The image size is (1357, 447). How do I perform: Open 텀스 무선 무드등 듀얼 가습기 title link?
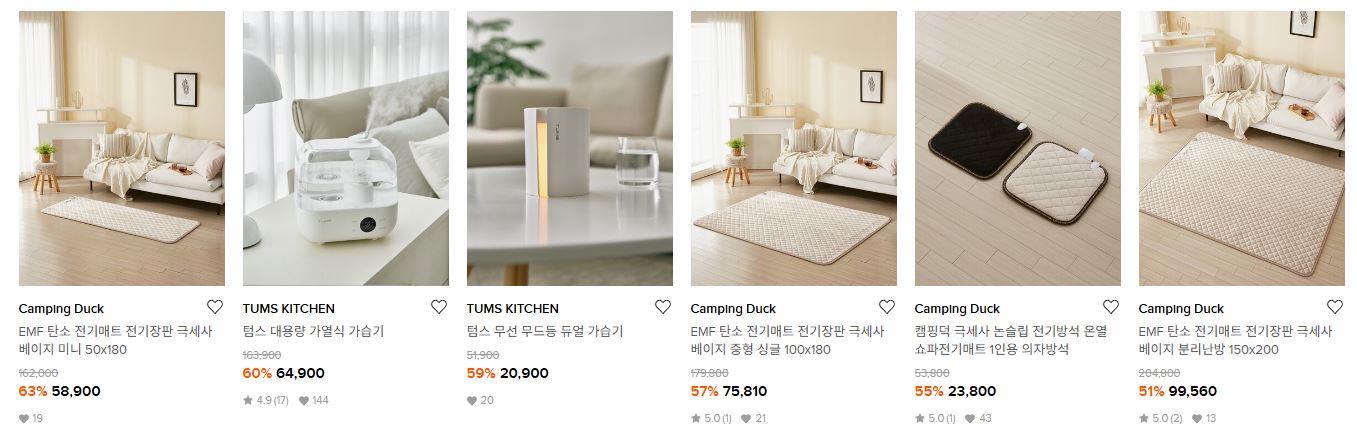(545, 331)
